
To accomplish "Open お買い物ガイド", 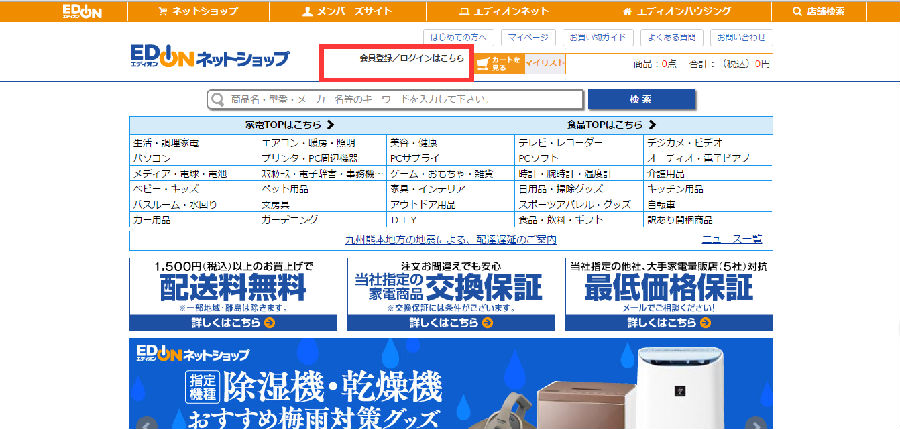I will point(598,37).
